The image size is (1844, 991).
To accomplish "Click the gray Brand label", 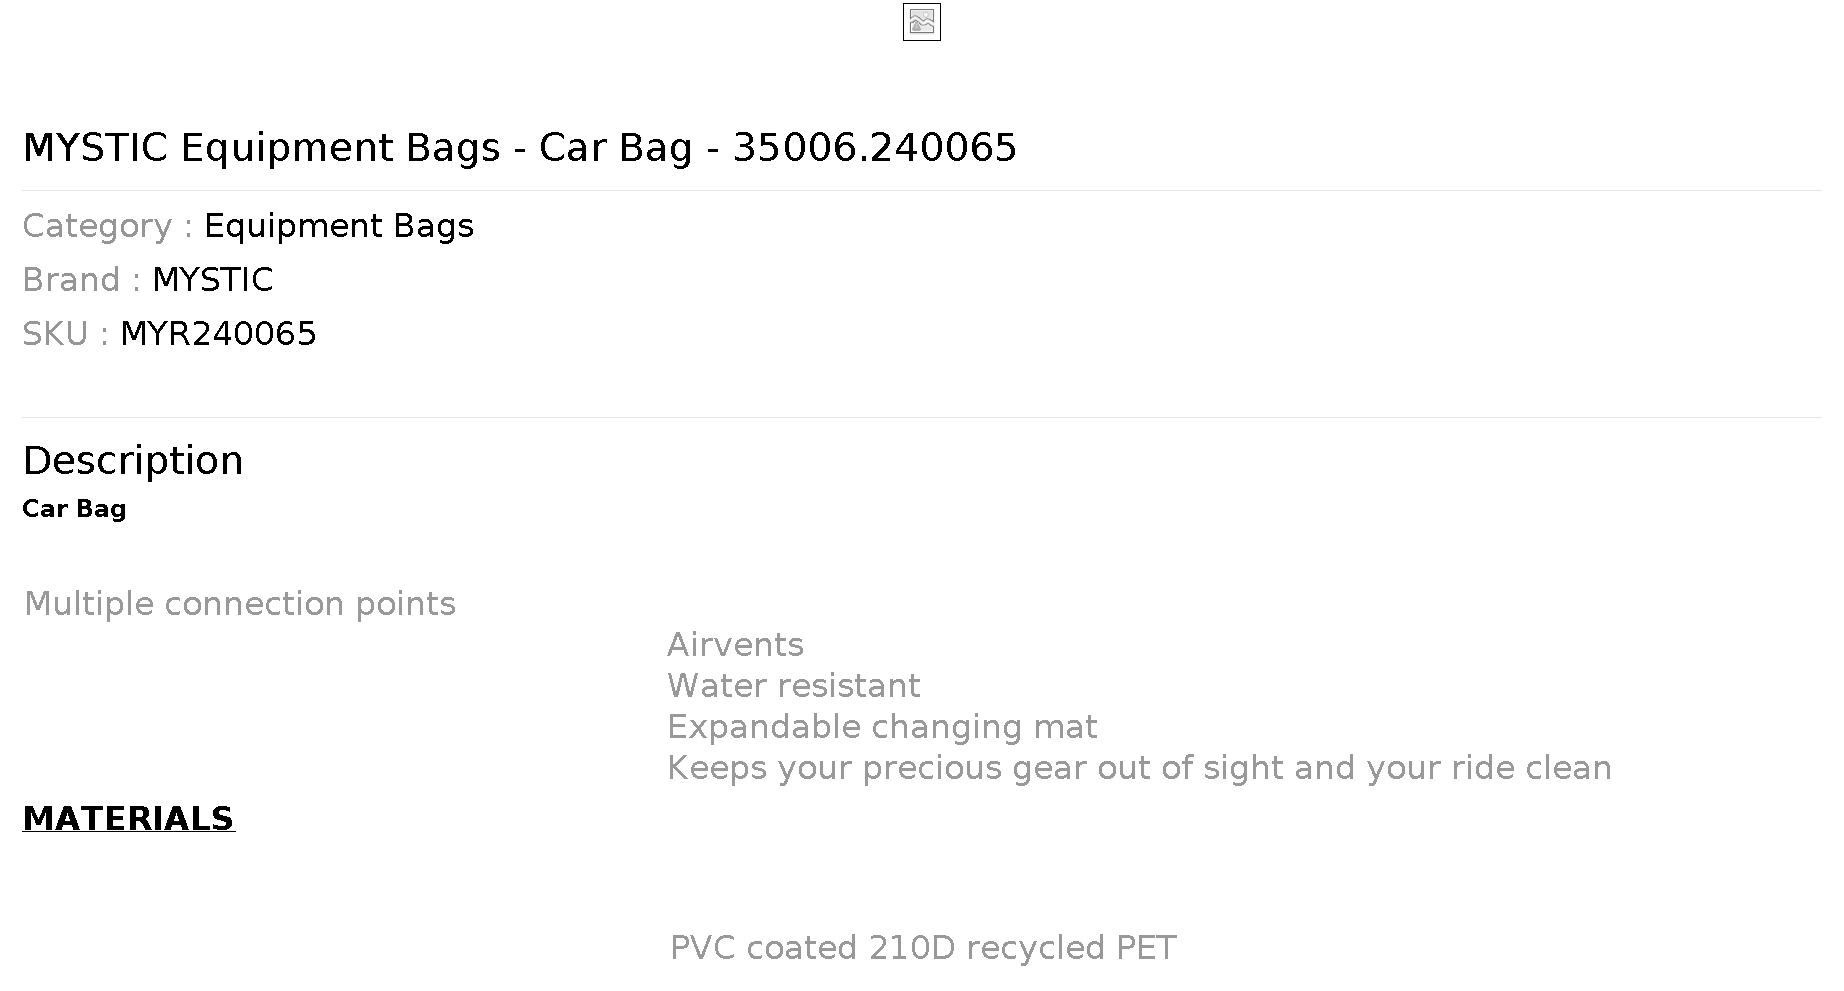I will coord(81,280).
